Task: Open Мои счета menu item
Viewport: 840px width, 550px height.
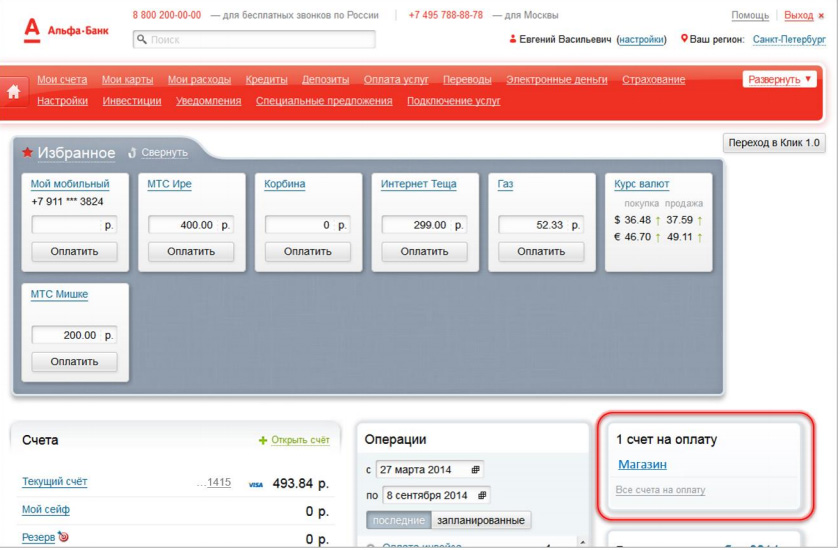Action: click(x=62, y=79)
